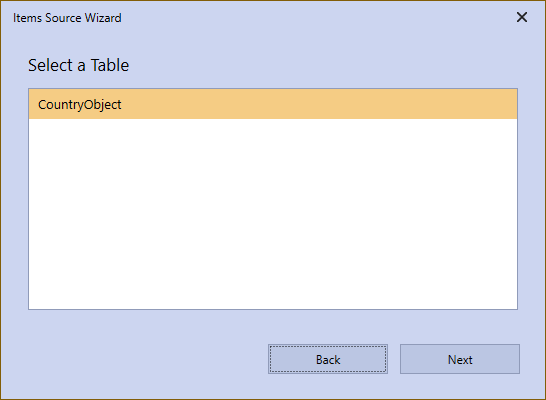The height and width of the screenshot is (400, 546).
Task: Click the Items Source Wizard title text
Action: 67,18
